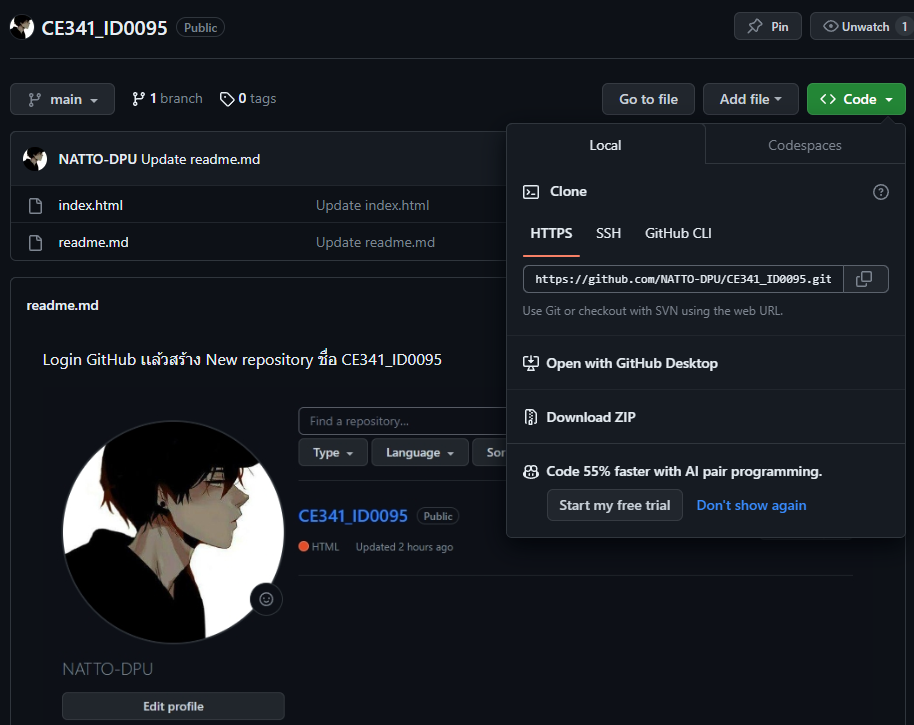Click the Download ZIP icon
Image resolution: width=914 pixels, height=725 pixels.
pos(530,417)
